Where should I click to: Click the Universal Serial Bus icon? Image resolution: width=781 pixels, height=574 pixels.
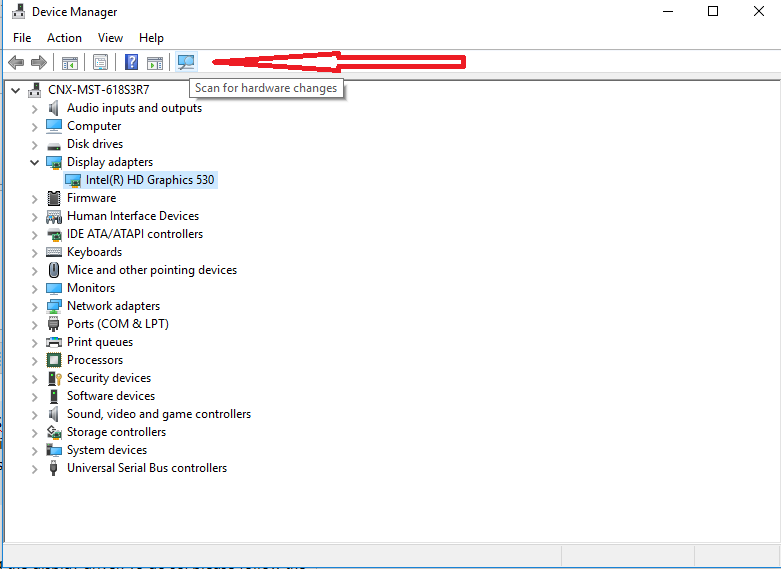point(54,468)
